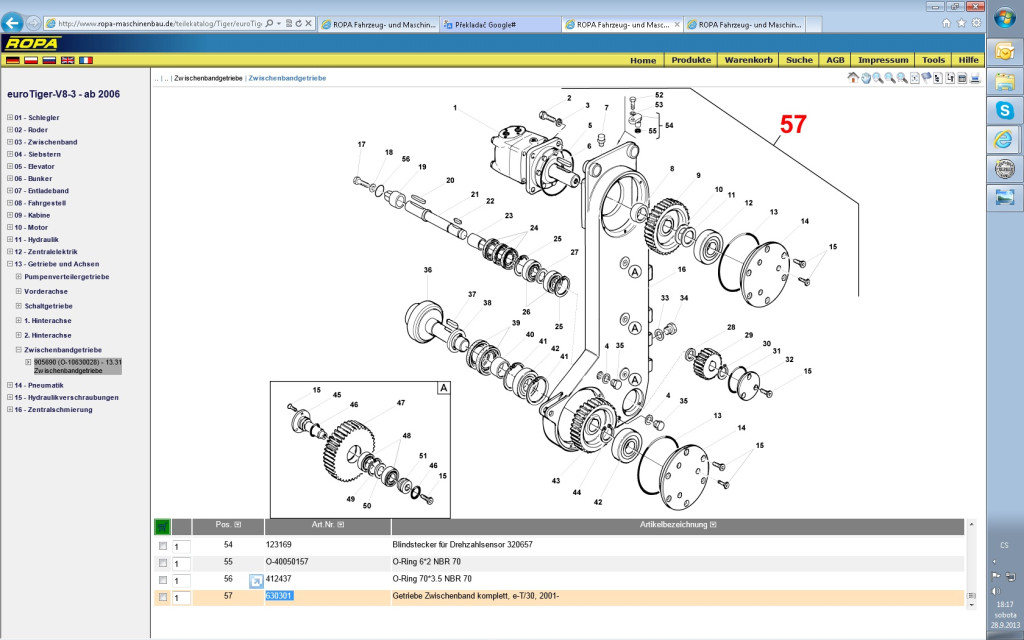
Task: Expand 03 - Zwischenband tree node
Action: coord(10,142)
